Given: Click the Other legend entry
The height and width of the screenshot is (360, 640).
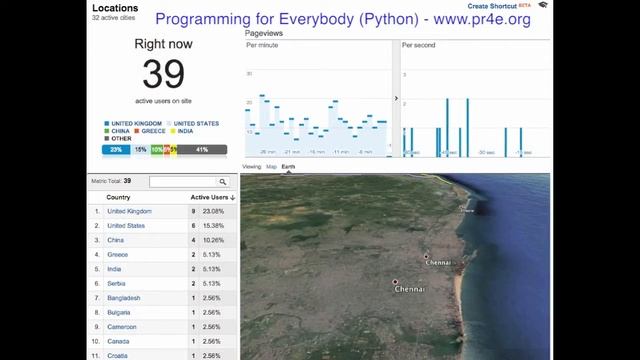Looking at the screenshot, I should point(118,138).
